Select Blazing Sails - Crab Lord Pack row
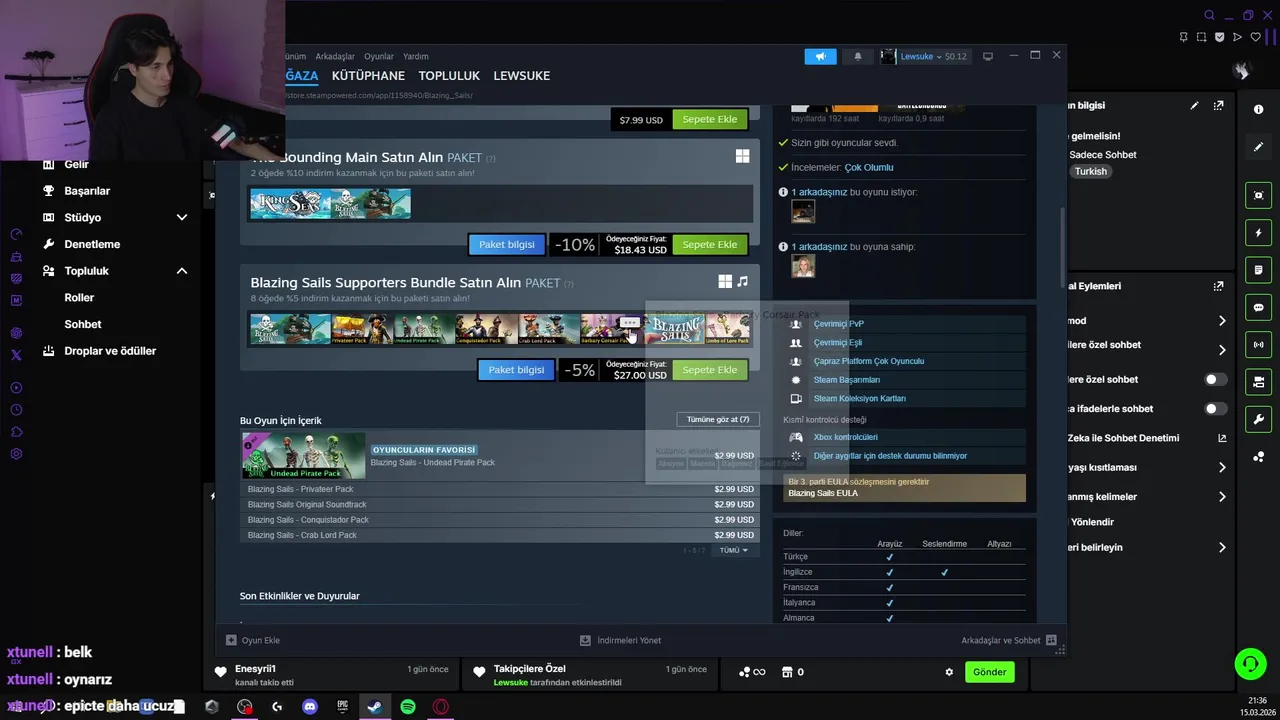This screenshot has width=1280, height=720. click(x=500, y=535)
